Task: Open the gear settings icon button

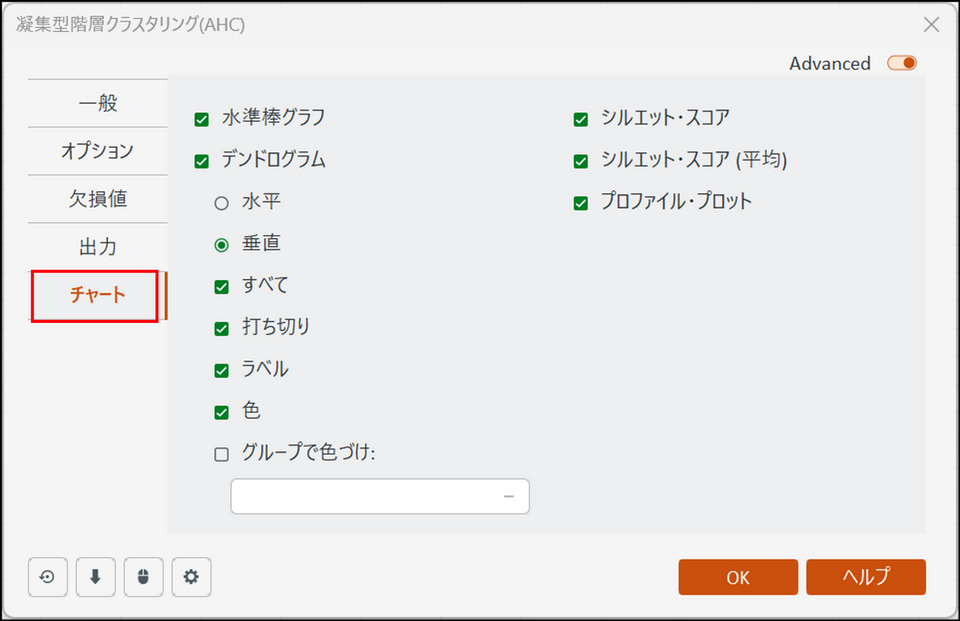Action: click(x=192, y=577)
